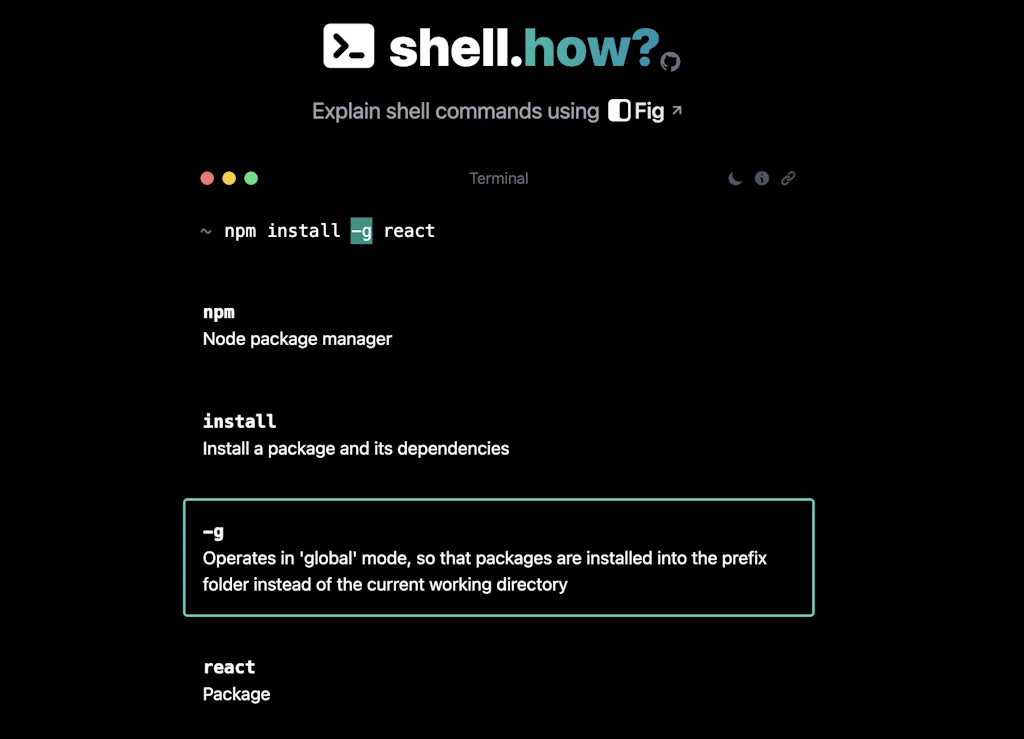This screenshot has height=739, width=1024.
Task: Click the green window control dot
Action: pyautogui.click(x=251, y=178)
